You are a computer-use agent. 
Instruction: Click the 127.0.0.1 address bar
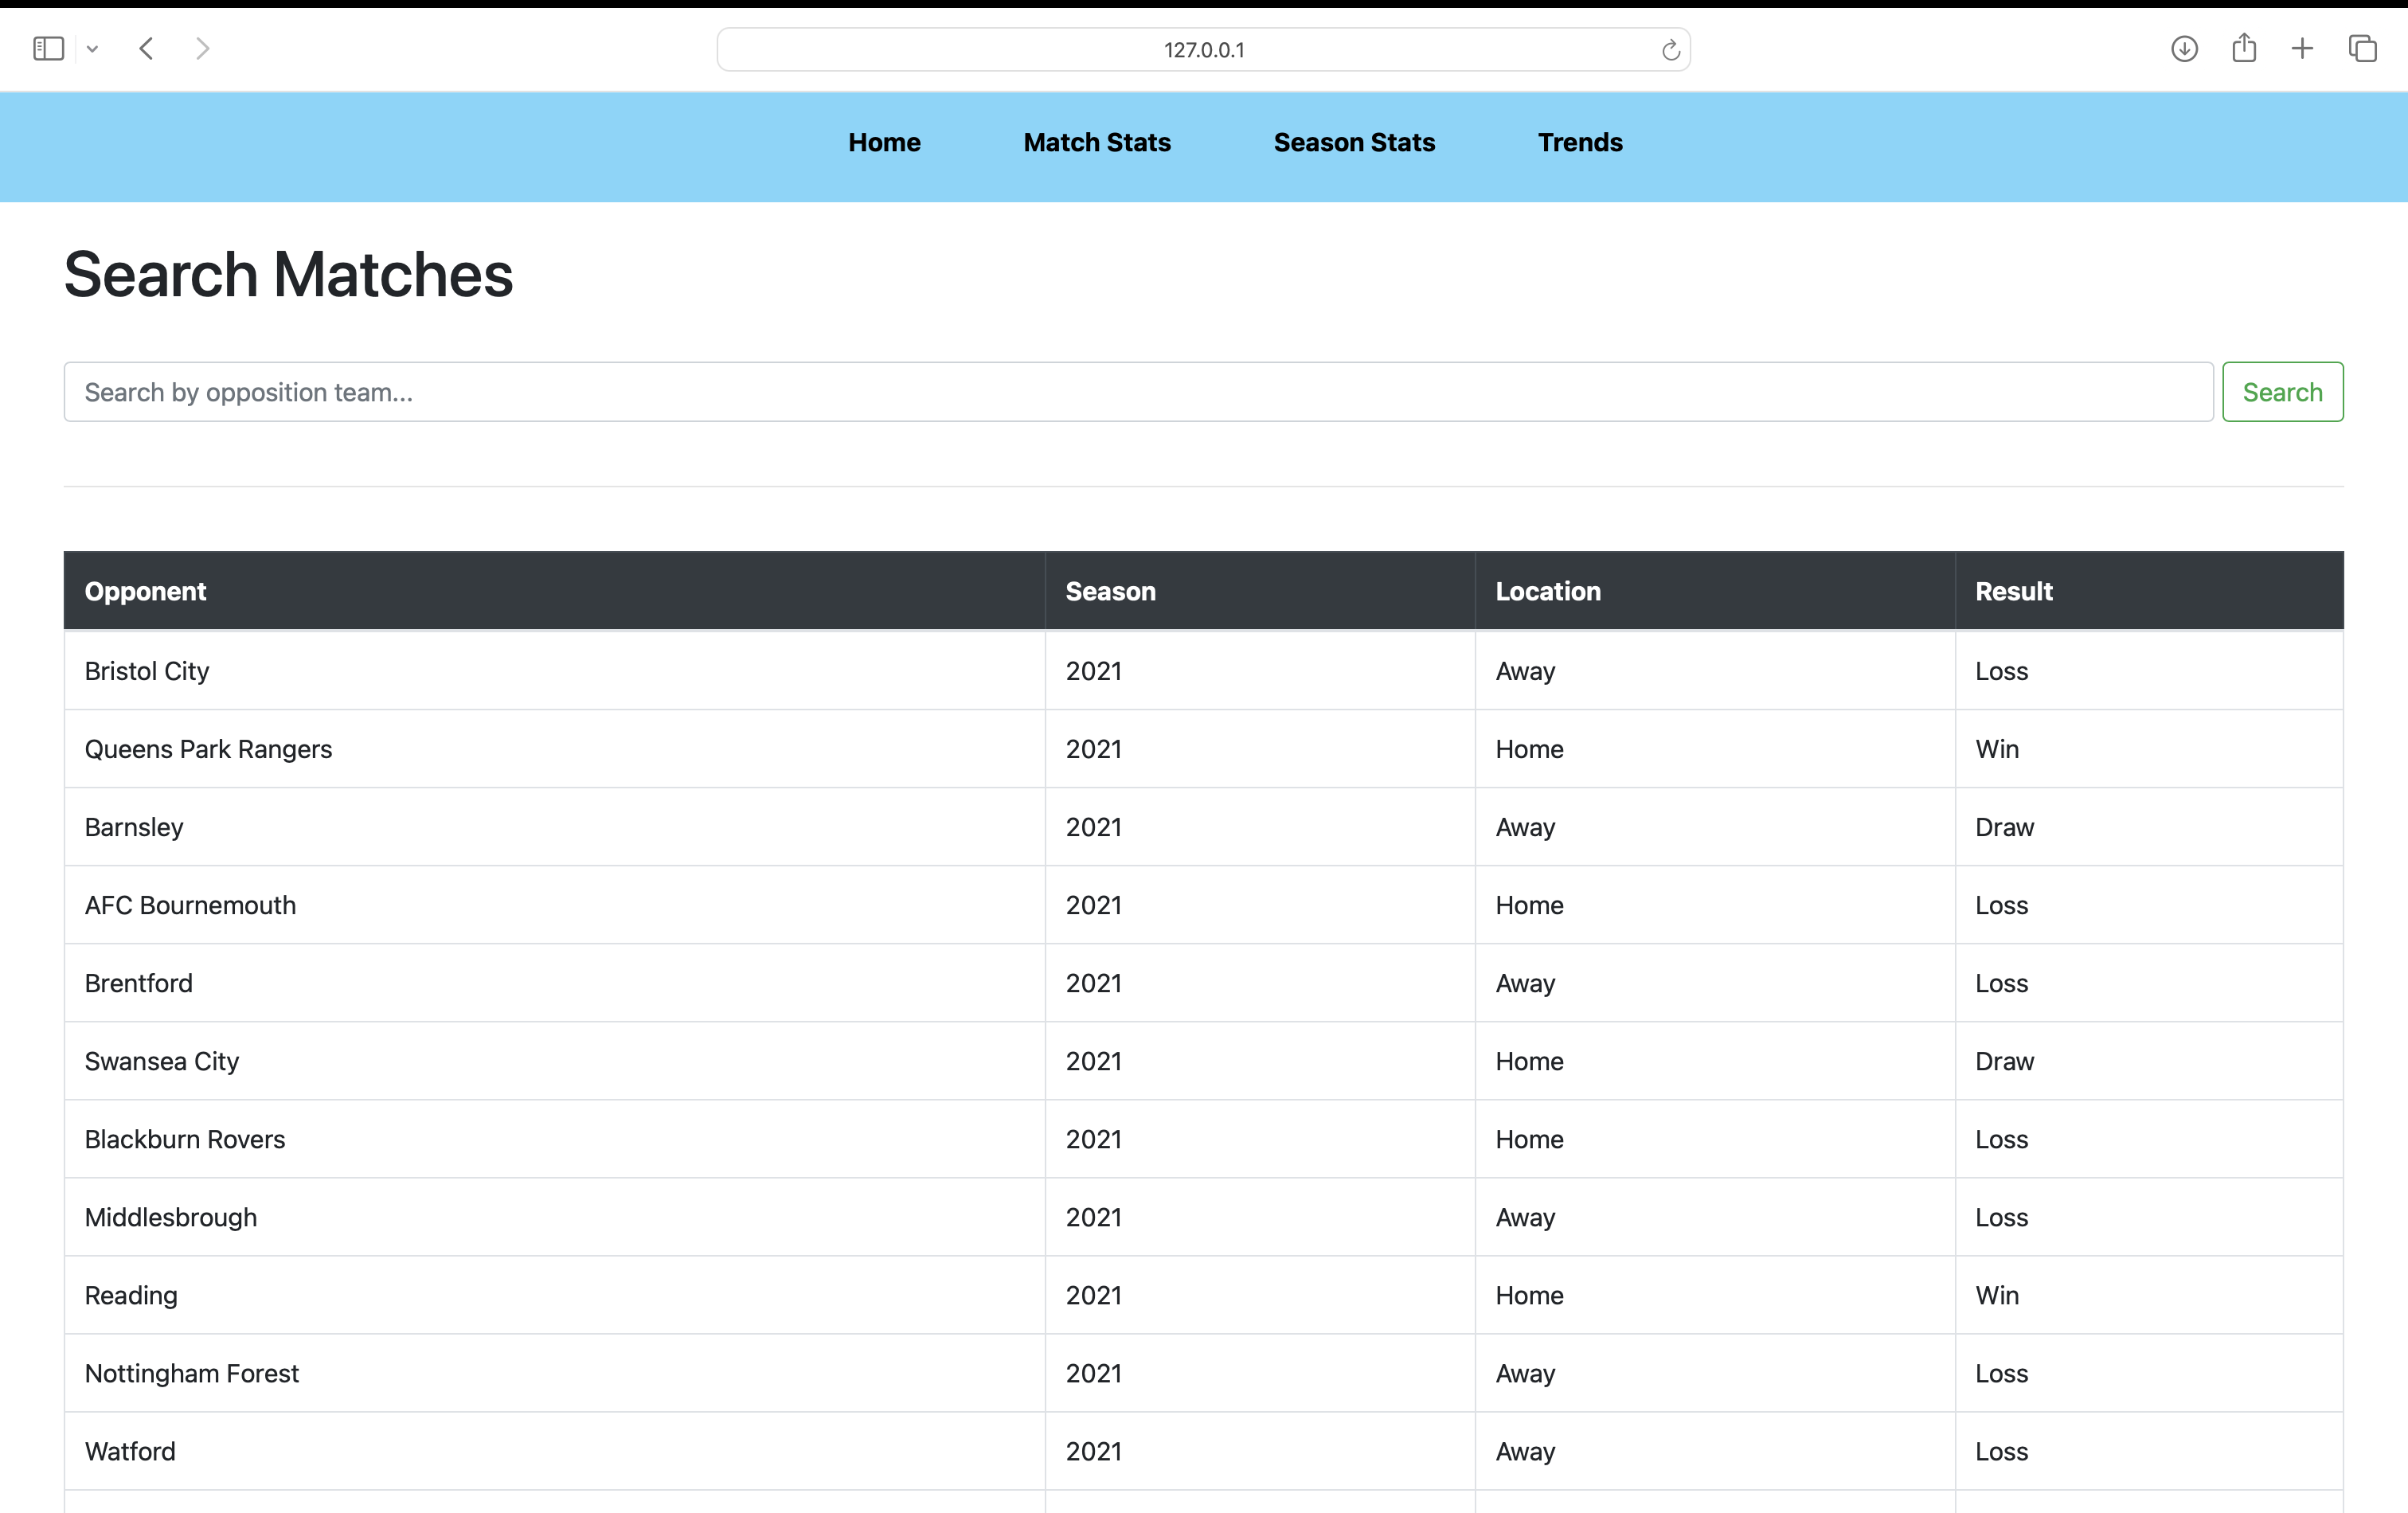coord(1203,50)
